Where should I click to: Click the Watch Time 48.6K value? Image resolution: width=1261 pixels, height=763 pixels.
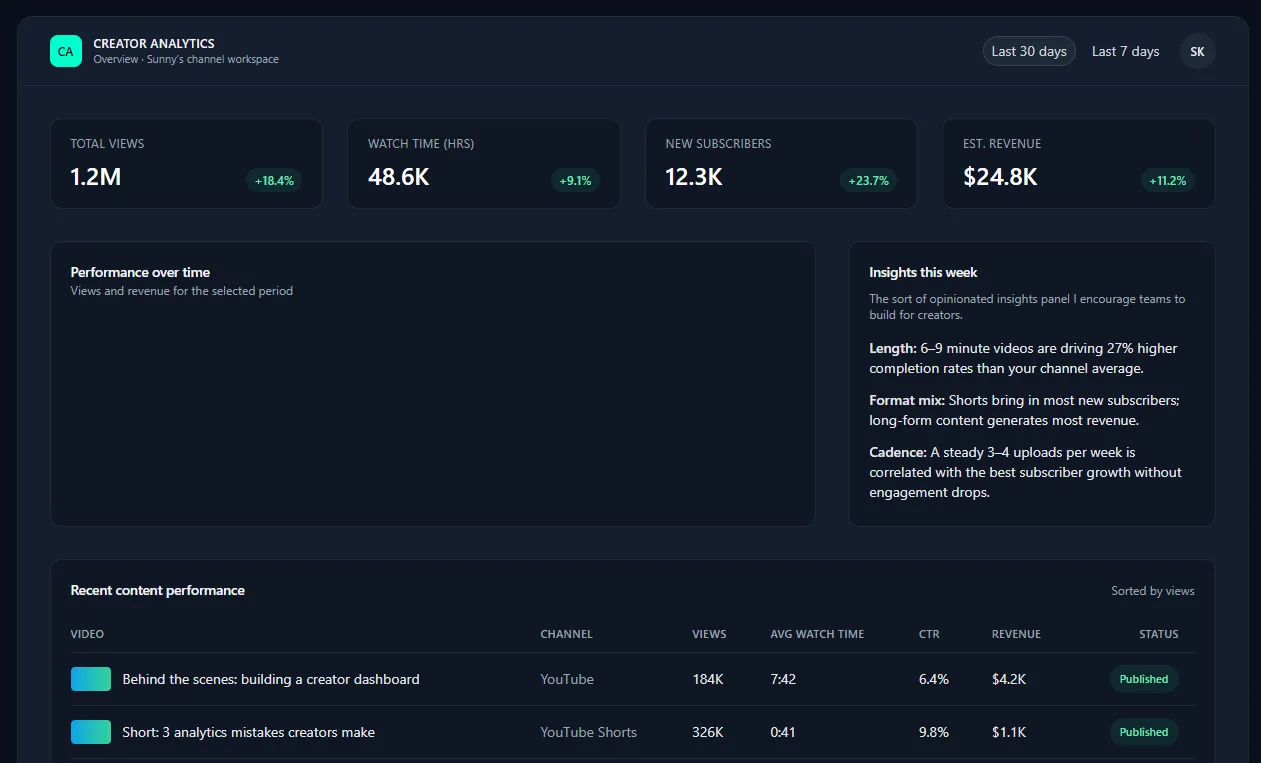399,177
